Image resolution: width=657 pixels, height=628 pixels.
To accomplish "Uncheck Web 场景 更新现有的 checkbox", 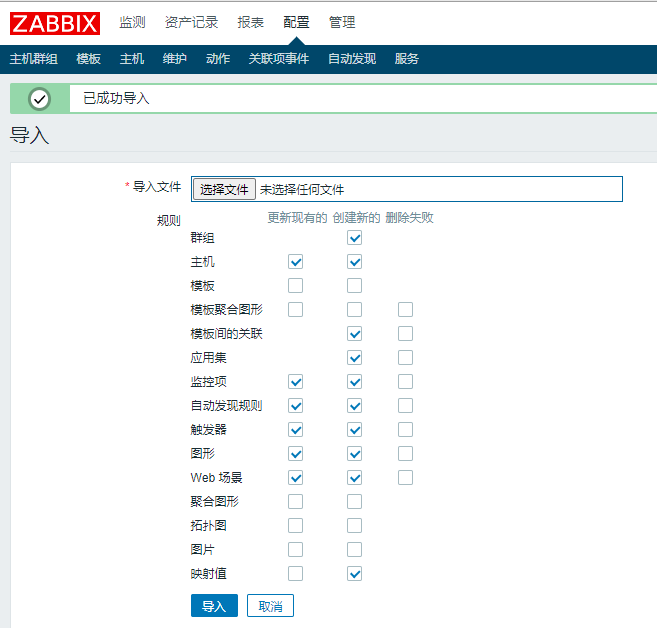I will pos(295,478).
